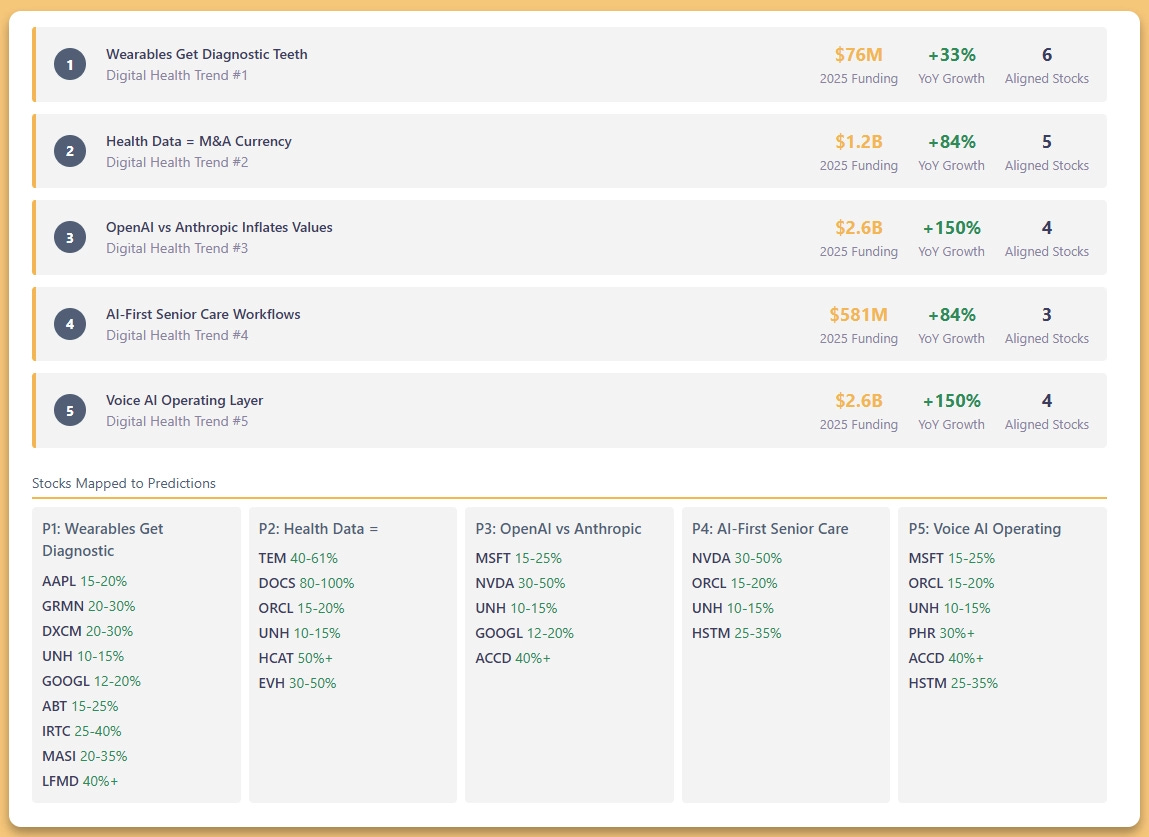Select the GRMN 20-30% stock entry
This screenshot has width=1149, height=837.
click(x=89, y=606)
